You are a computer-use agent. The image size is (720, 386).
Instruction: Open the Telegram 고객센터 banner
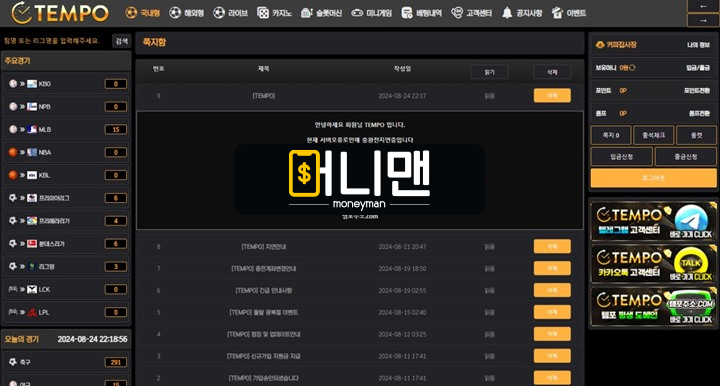coord(653,222)
